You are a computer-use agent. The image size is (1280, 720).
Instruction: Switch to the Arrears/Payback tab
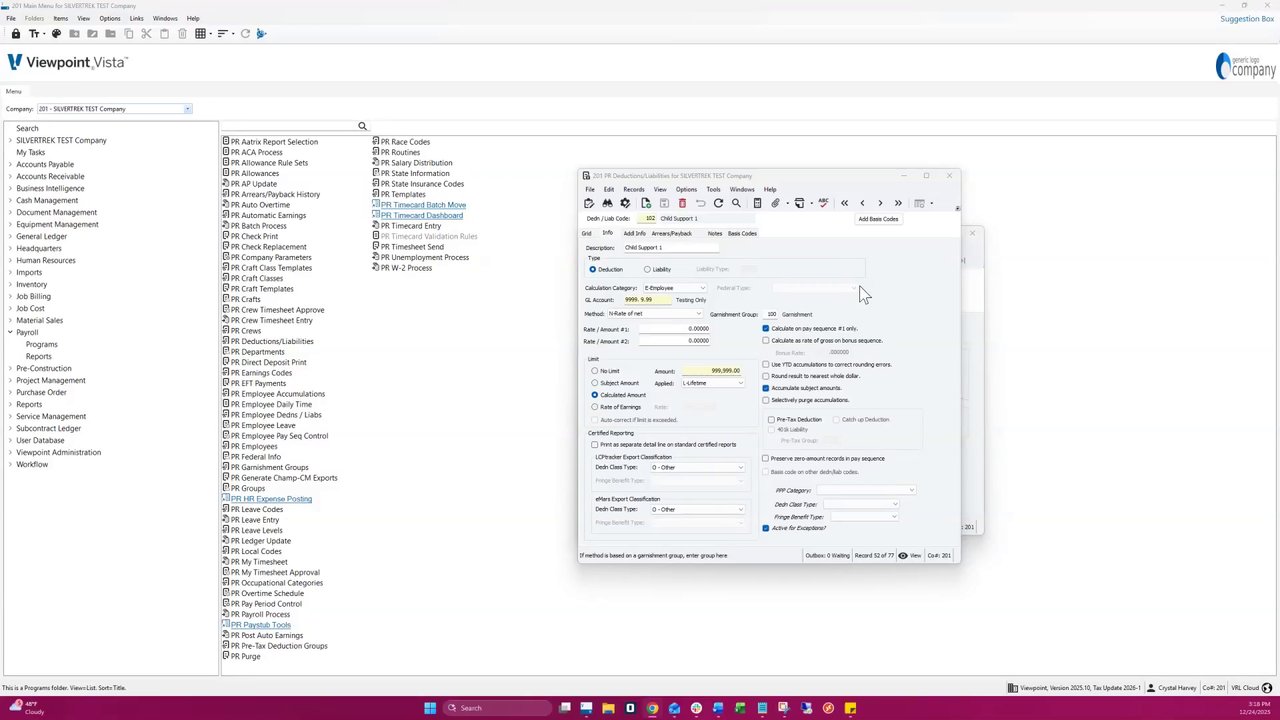pos(671,234)
